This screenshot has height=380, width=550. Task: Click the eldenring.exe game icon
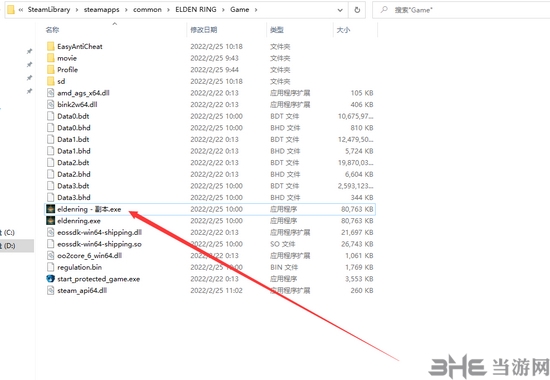51,221
